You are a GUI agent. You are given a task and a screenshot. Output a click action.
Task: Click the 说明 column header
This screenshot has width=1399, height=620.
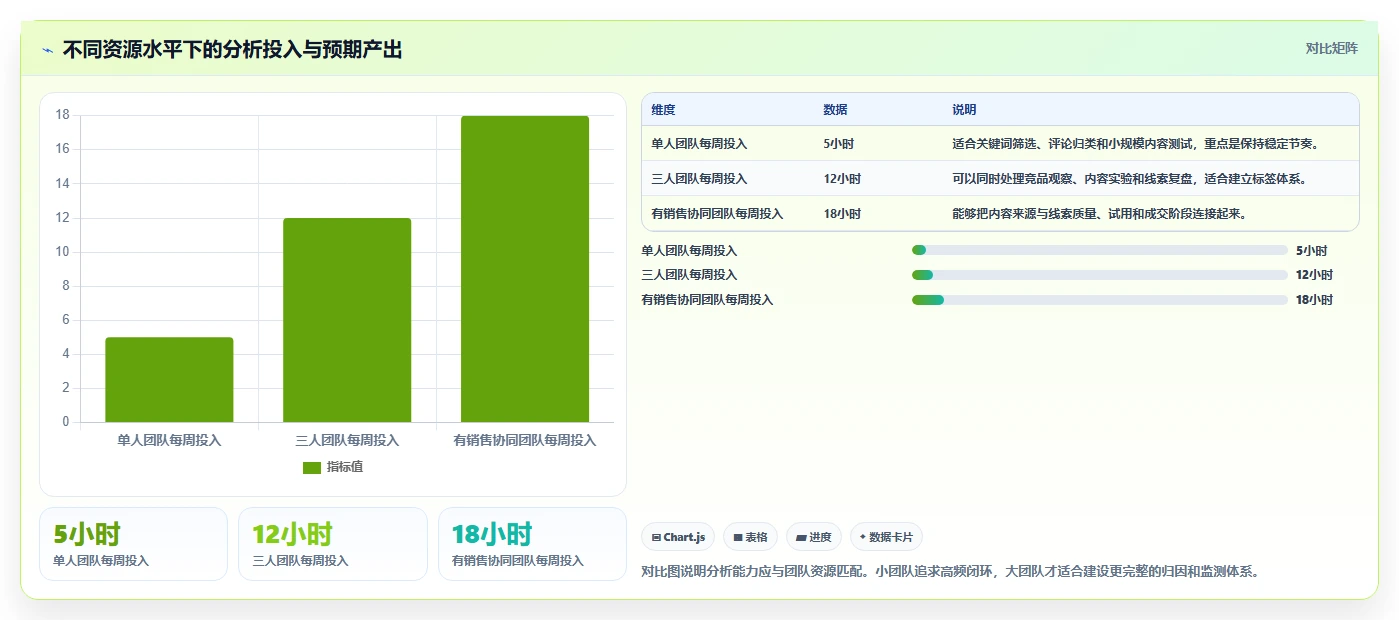pyautogui.click(x=964, y=110)
